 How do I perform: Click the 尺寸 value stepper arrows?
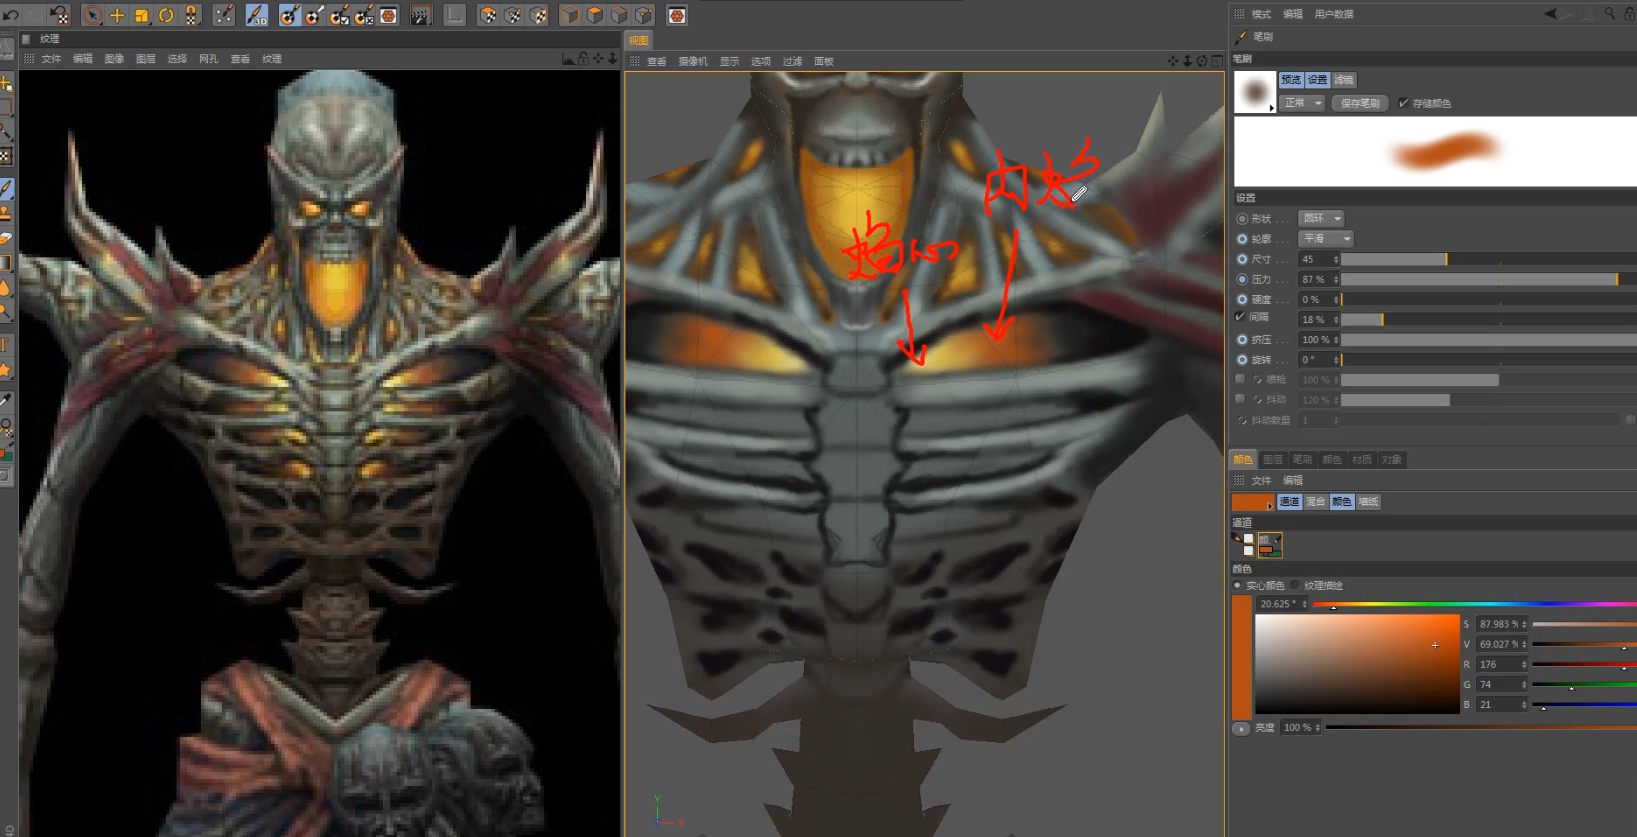(x=1336, y=259)
